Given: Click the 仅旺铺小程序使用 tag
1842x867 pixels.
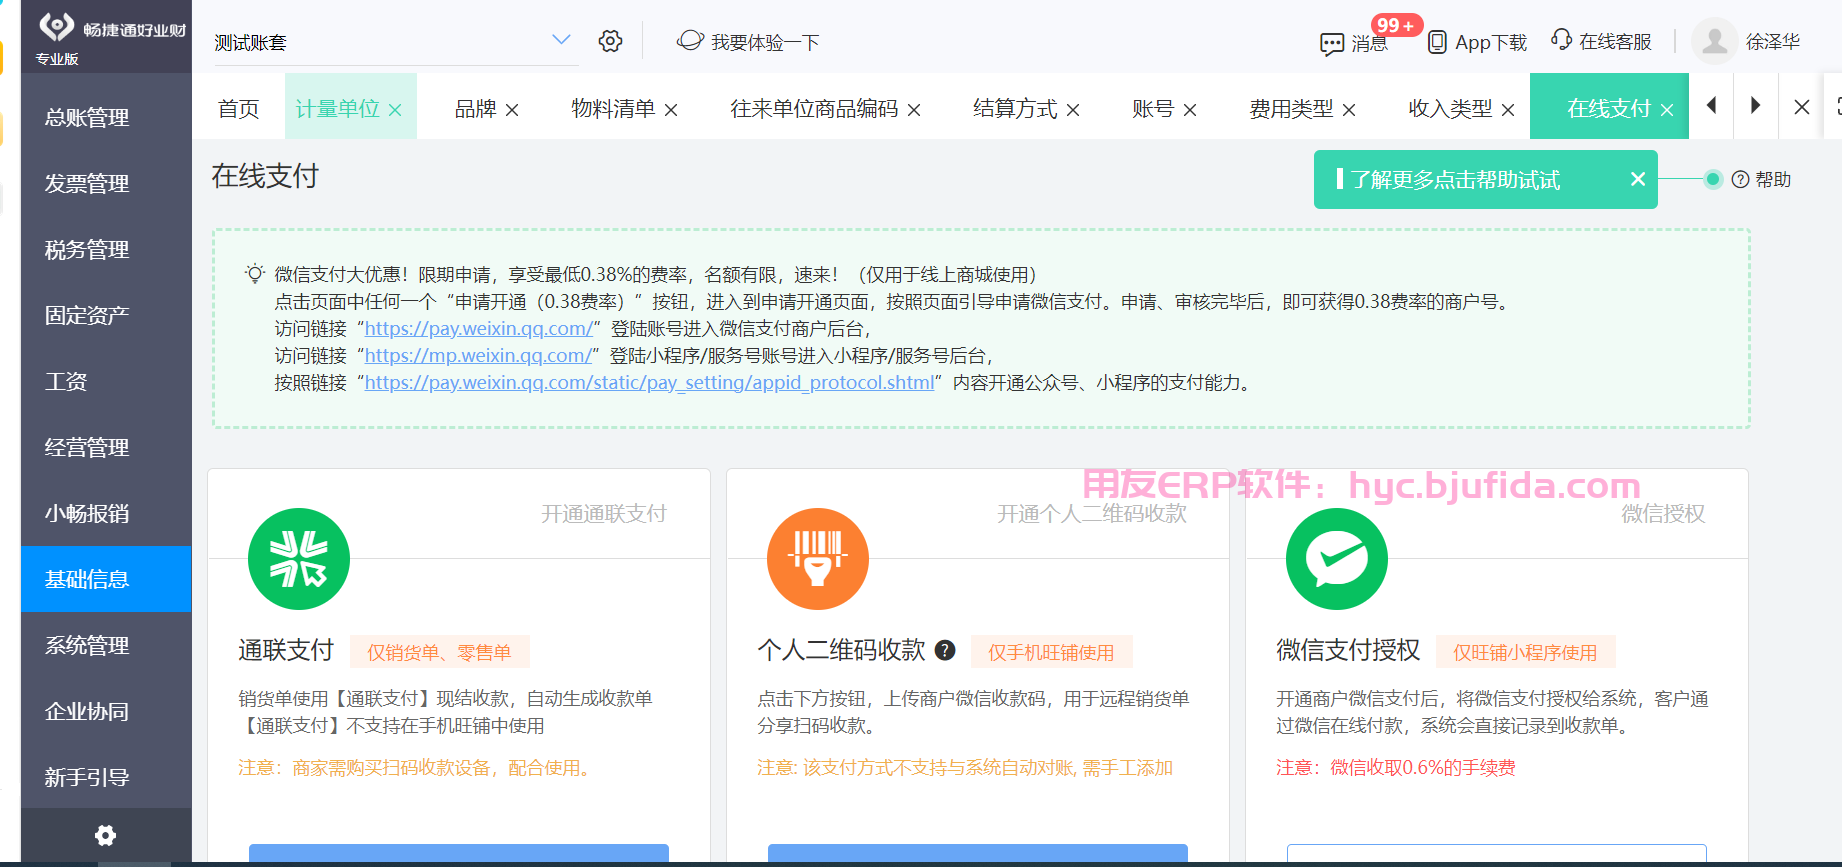Looking at the screenshot, I should point(1525,652).
